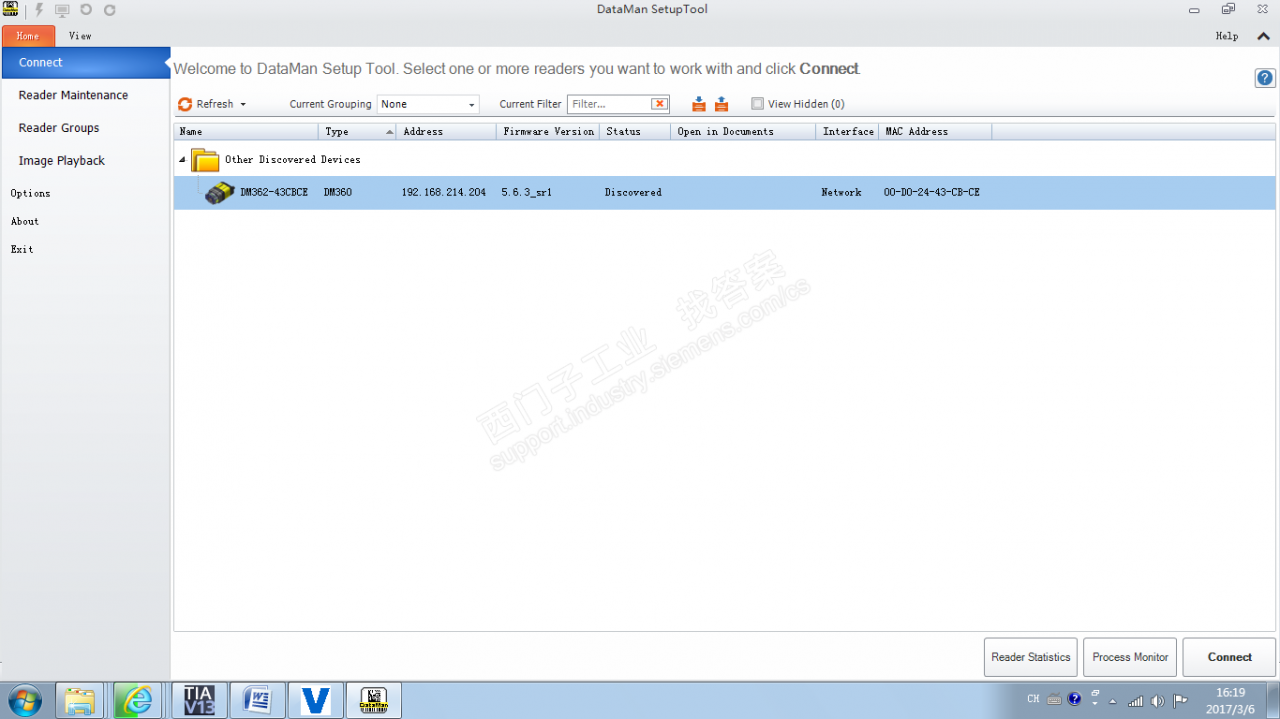Click the lightning bolt quick access icon
1280x719 pixels.
pyautogui.click(x=40, y=10)
